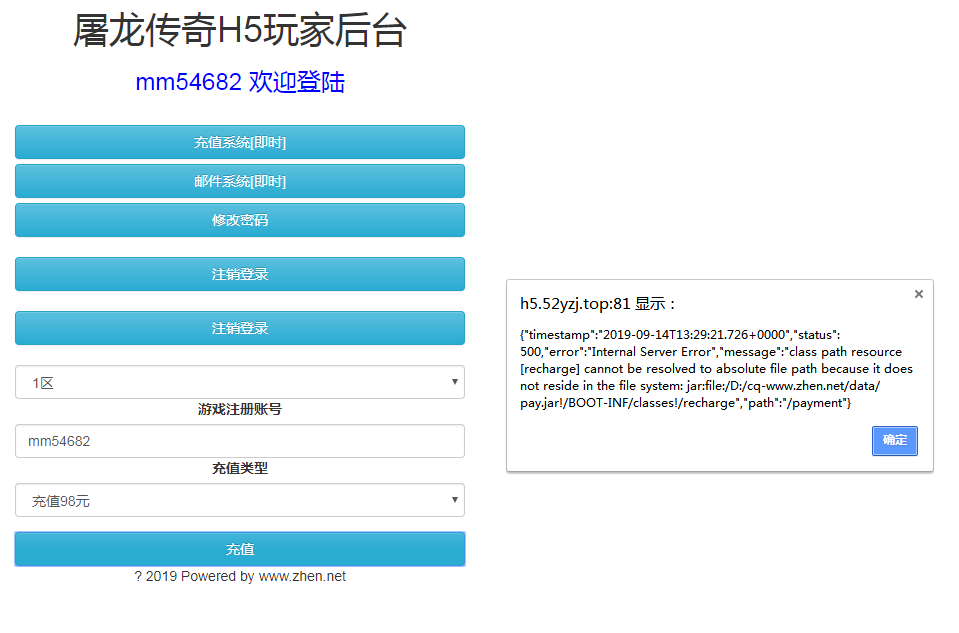Click the h5.52yzj.top:81 显示 dialog title
This screenshot has height=633, width=959.
point(598,304)
